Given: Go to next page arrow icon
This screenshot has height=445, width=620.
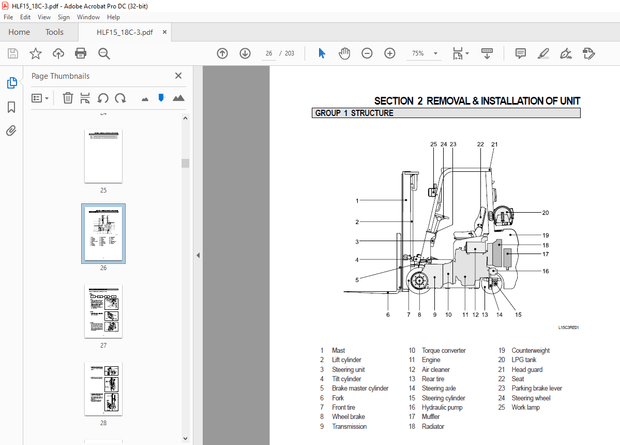Looking at the screenshot, I should point(245,53).
